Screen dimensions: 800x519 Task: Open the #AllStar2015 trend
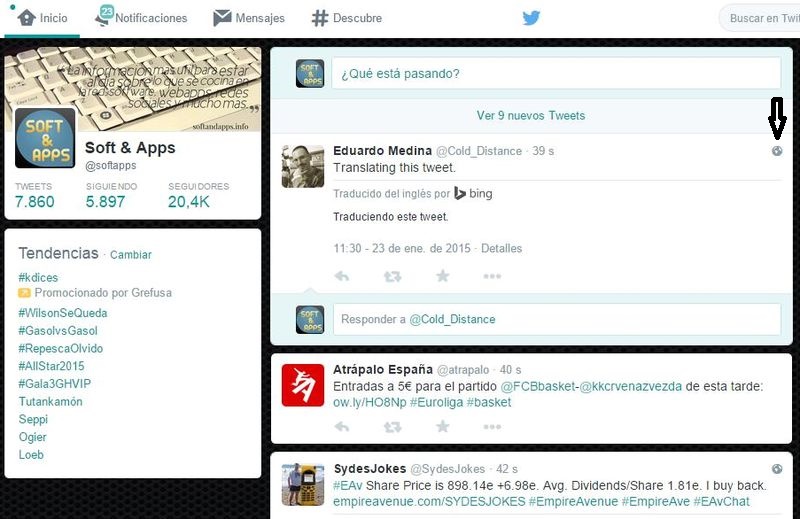coord(52,366)
